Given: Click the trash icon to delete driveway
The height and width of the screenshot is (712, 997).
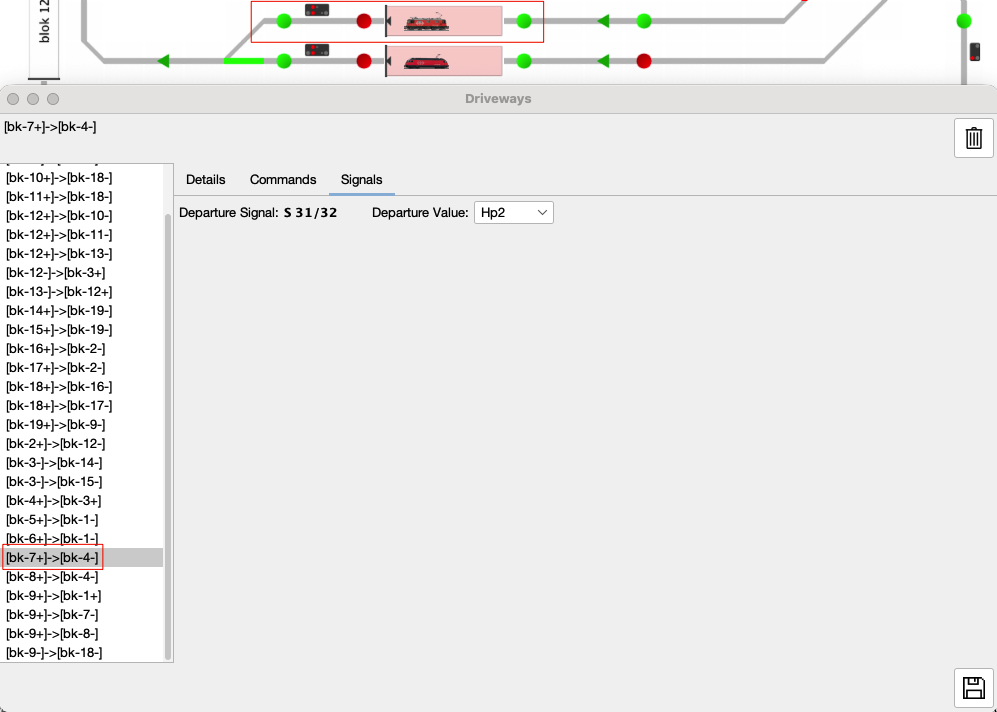Looking at the screenshot, I should [x=973, y=138].
